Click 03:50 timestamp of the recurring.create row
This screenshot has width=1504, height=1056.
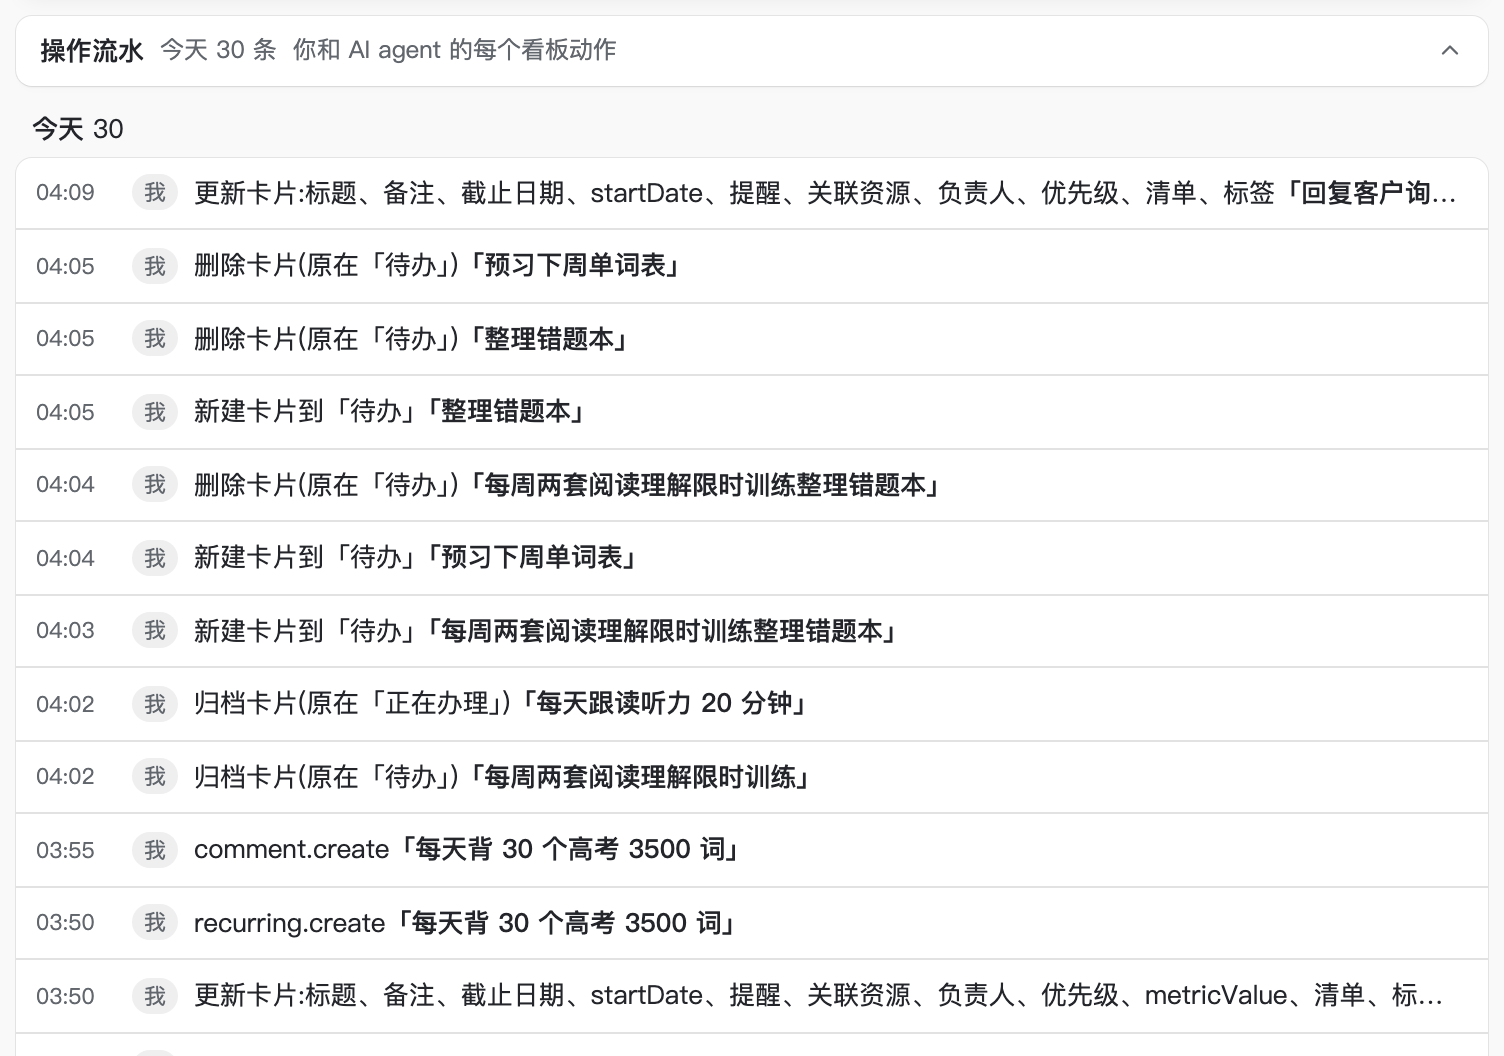click(x=65, y=922)
